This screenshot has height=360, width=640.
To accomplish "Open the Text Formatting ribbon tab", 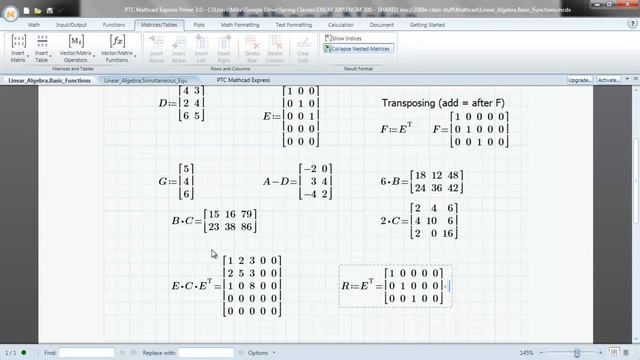I will pyautogui.click(x=294, y=25).
